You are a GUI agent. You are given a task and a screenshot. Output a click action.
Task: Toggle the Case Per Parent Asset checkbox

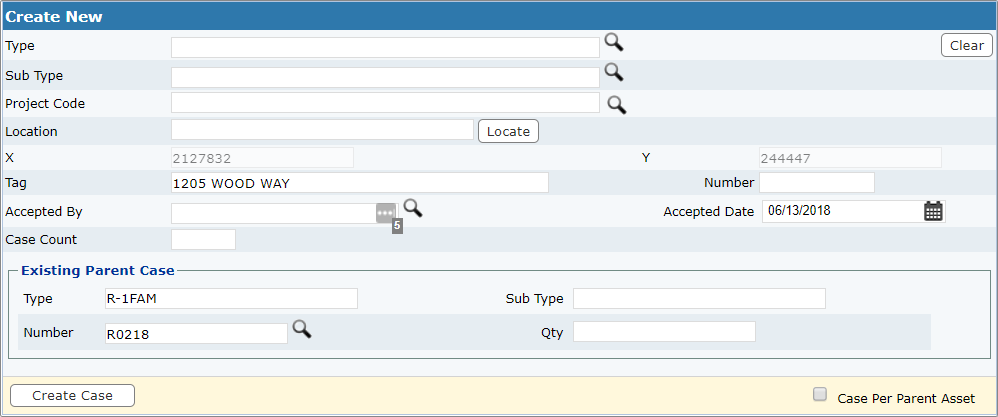coord(820,395)
